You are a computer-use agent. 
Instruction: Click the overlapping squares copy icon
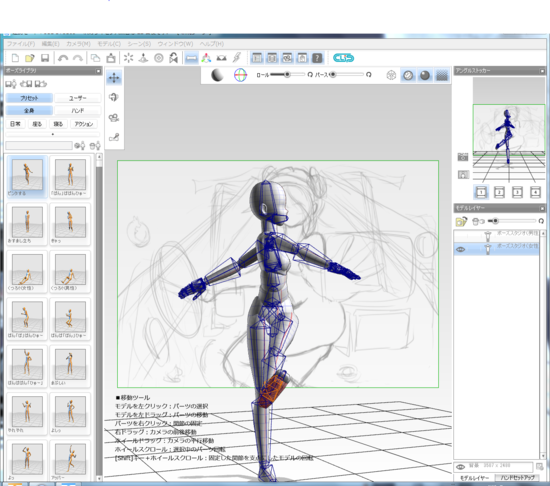95,58
